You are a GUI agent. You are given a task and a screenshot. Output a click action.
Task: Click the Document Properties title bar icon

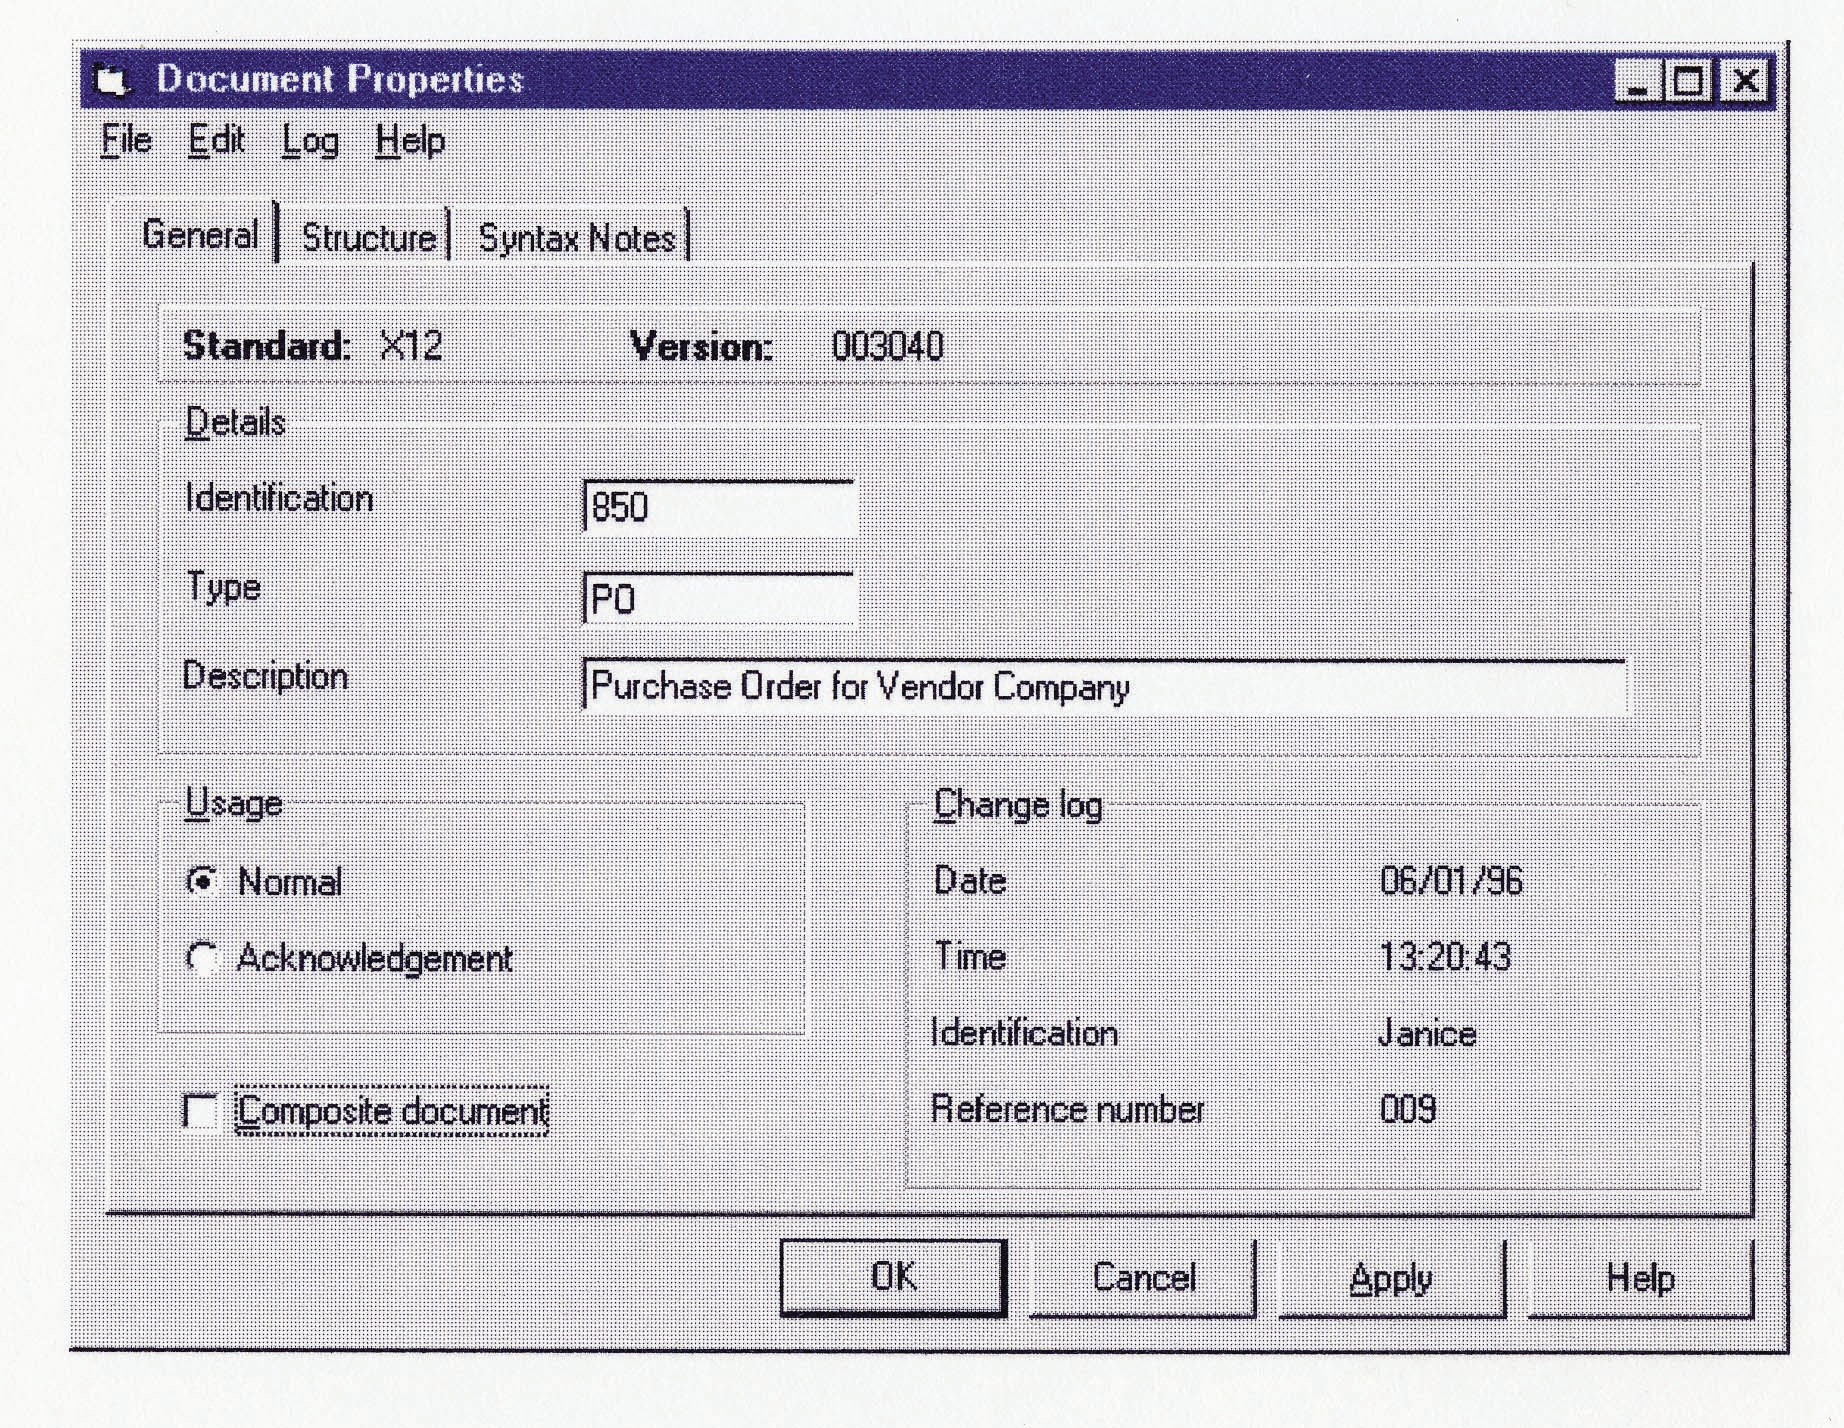[111, 80]
